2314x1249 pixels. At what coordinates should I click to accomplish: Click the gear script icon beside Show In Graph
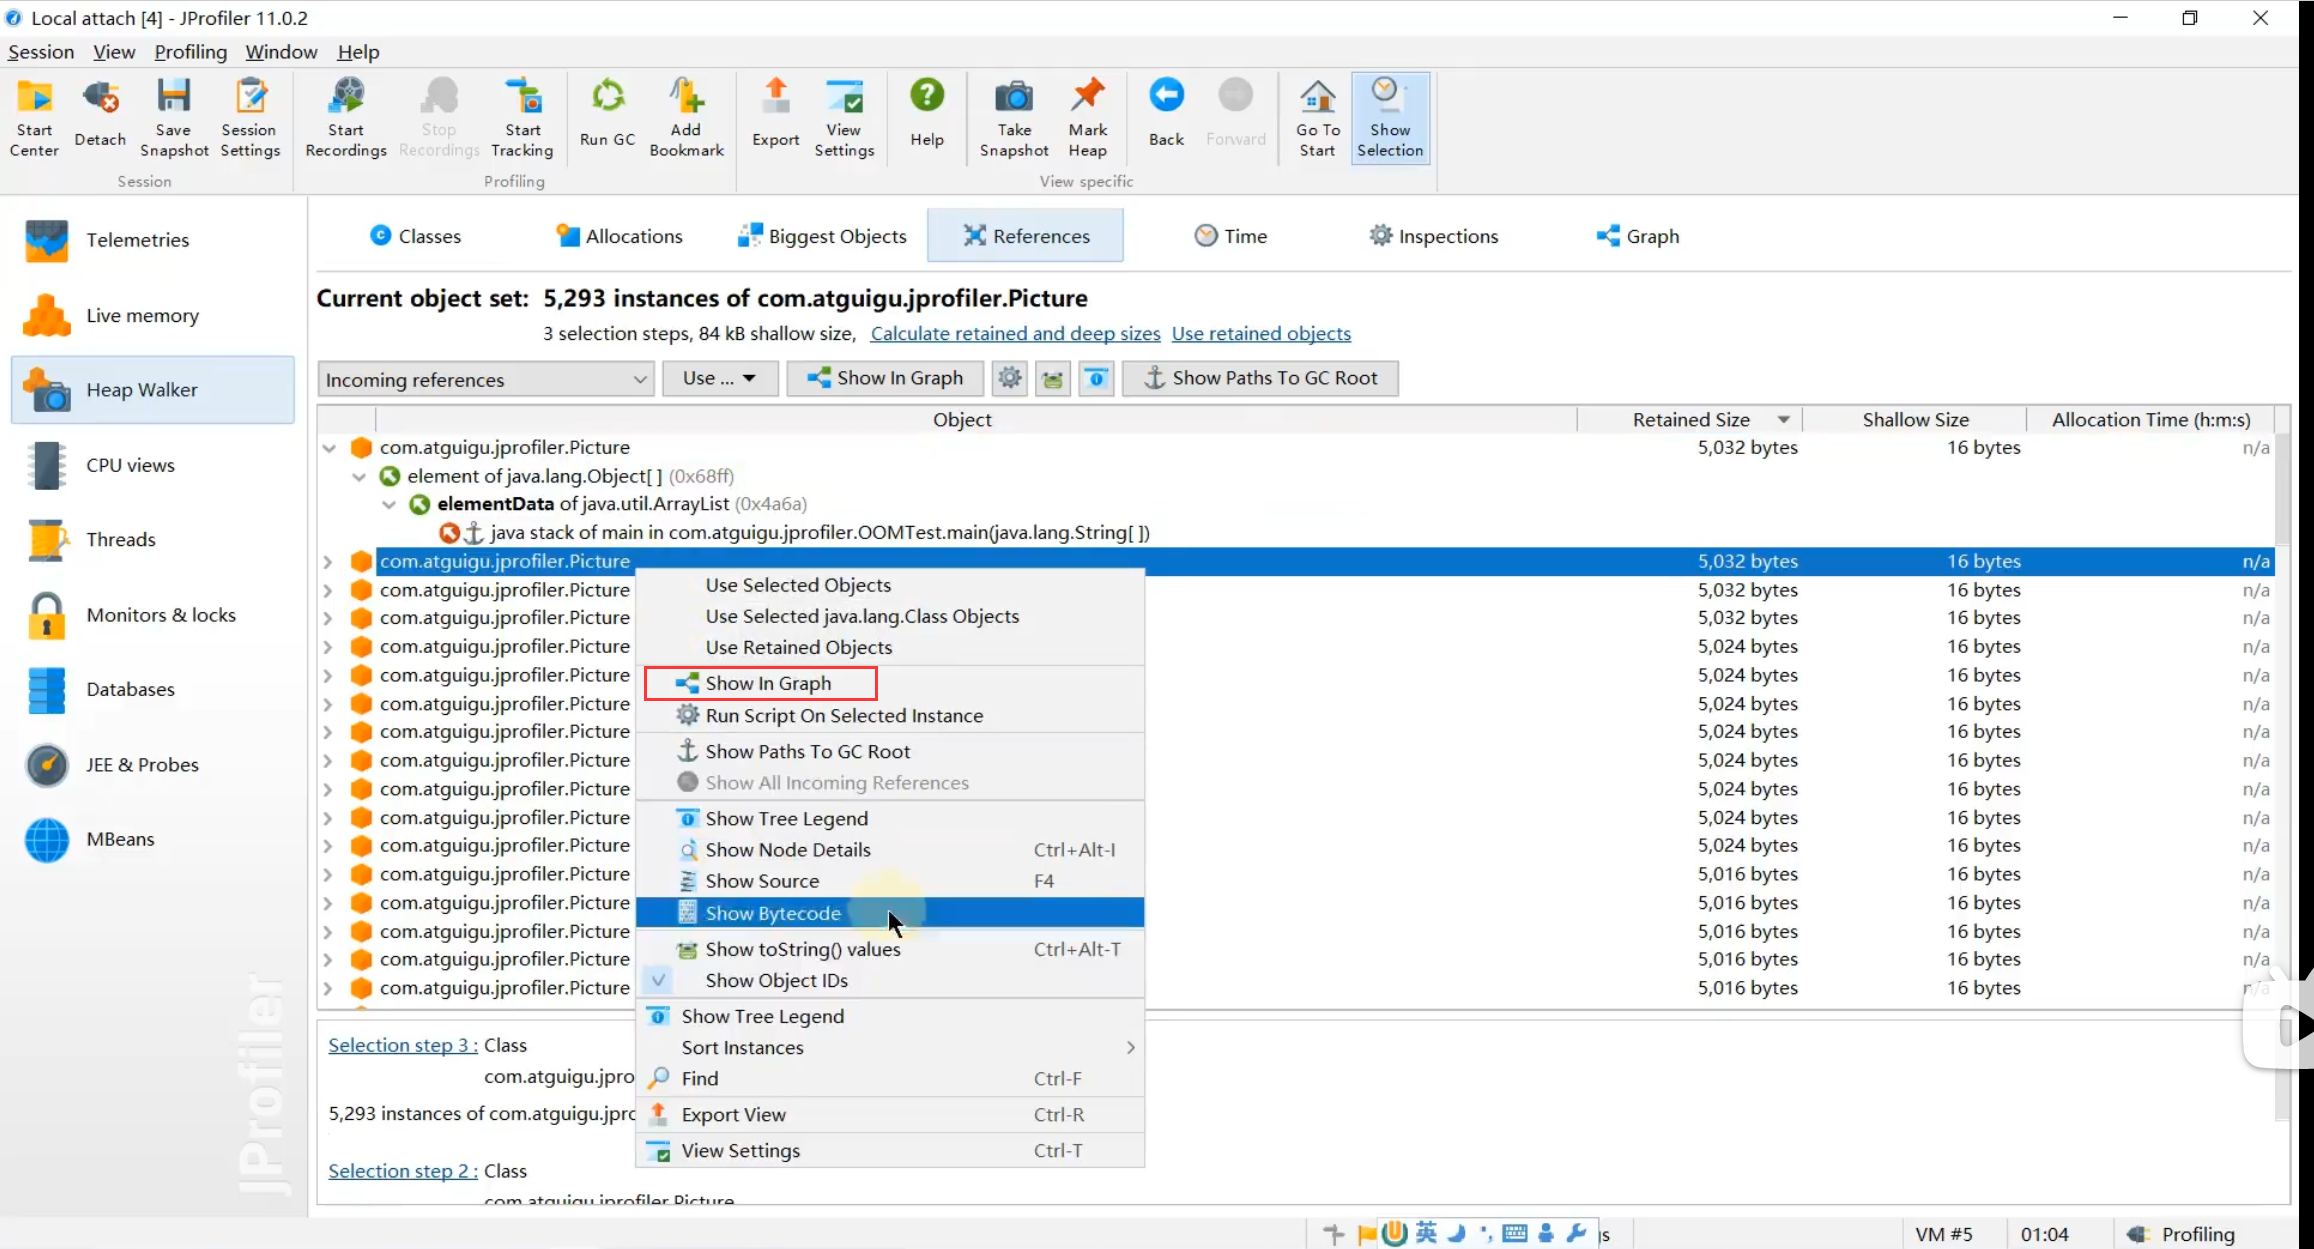coord(1010,378)
